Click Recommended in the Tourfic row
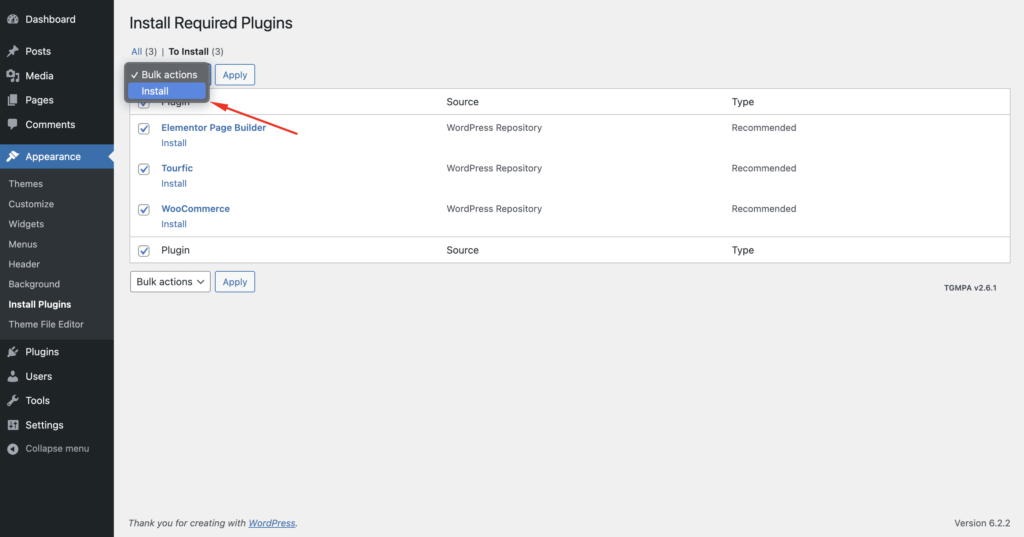The image size is (1024, 537). point(763,168)
